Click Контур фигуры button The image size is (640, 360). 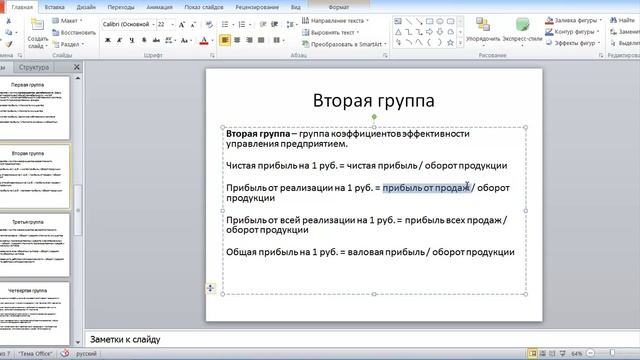(x=572, y=32)
